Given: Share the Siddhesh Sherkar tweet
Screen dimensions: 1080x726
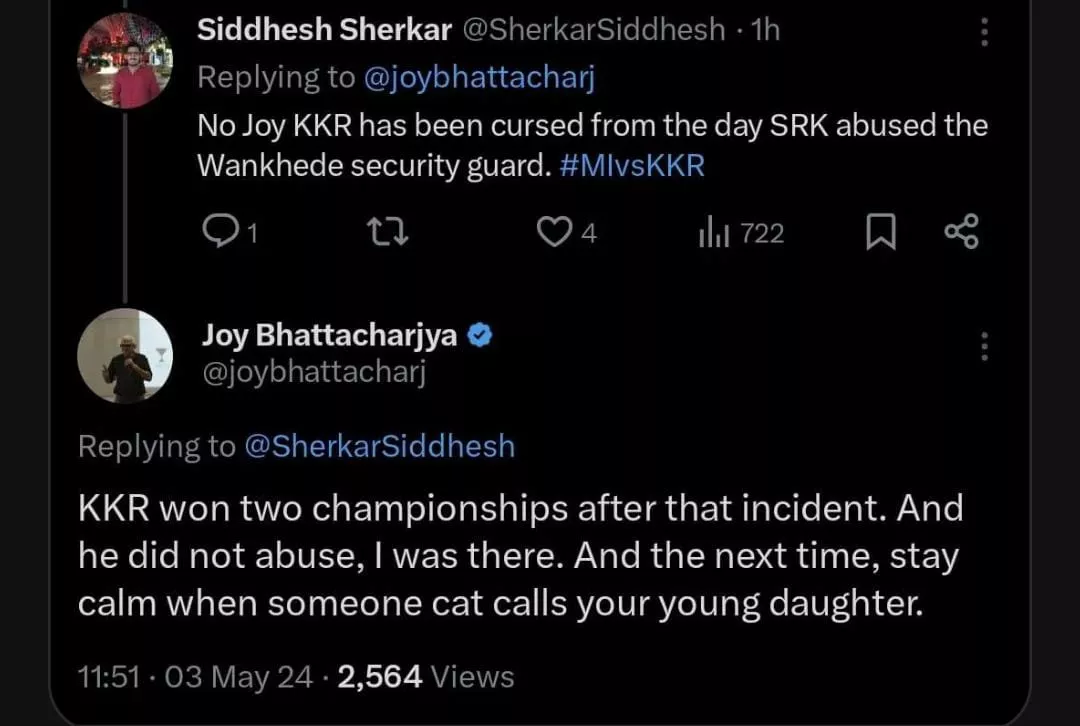Looking at the screenshot, I should (962, 233).
